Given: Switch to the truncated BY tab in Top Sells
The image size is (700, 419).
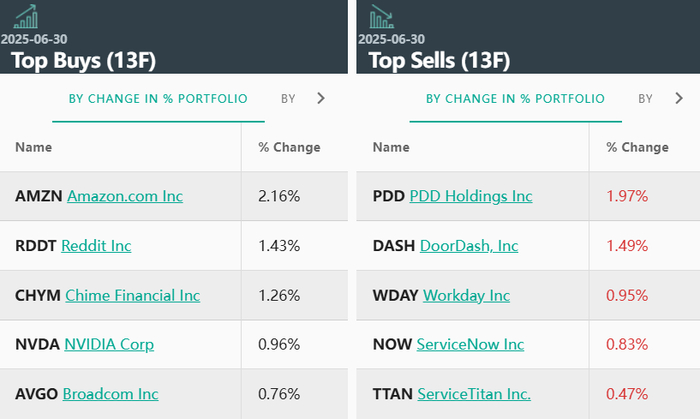Looking at the screenshot, I should [646, 99].
